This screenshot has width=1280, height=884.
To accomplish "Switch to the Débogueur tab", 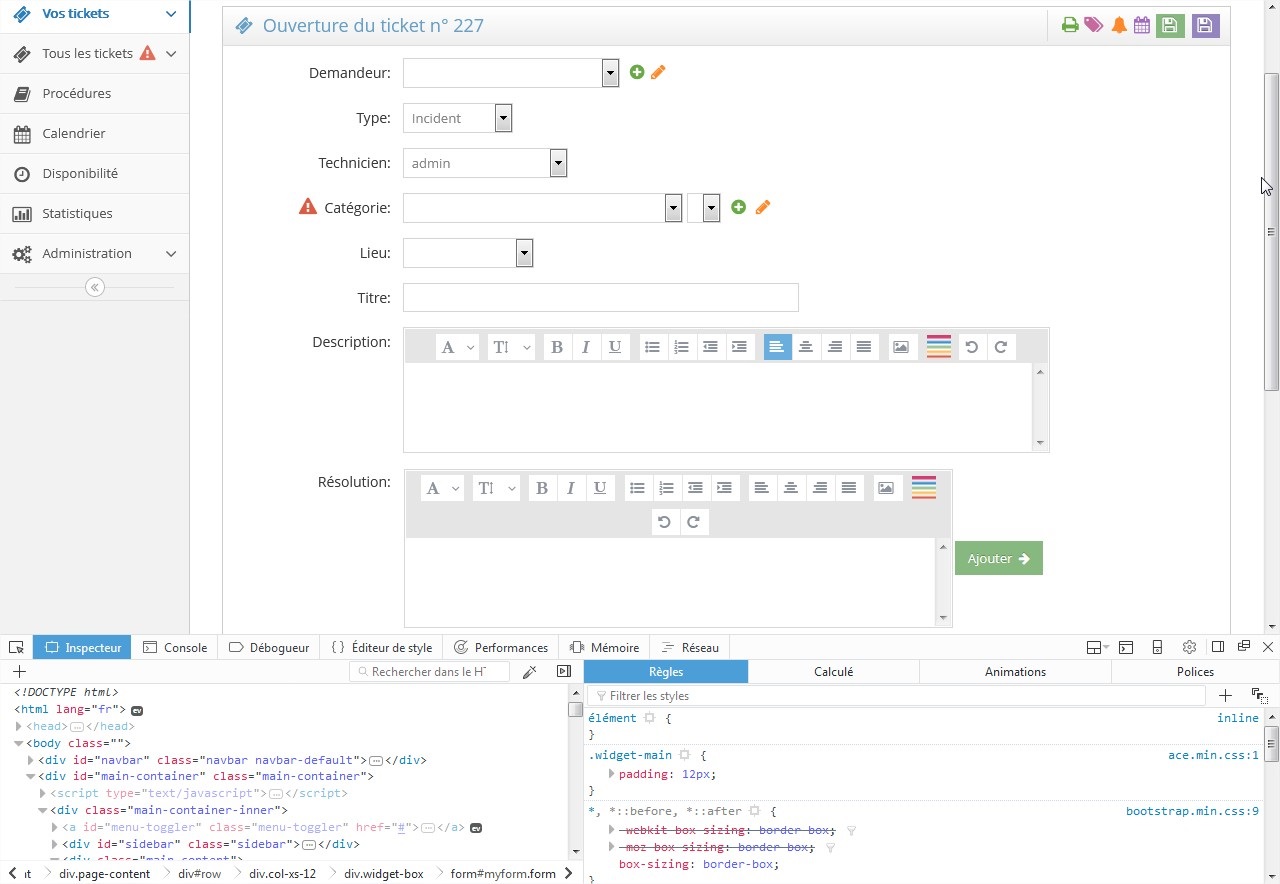I will (269, 648).
